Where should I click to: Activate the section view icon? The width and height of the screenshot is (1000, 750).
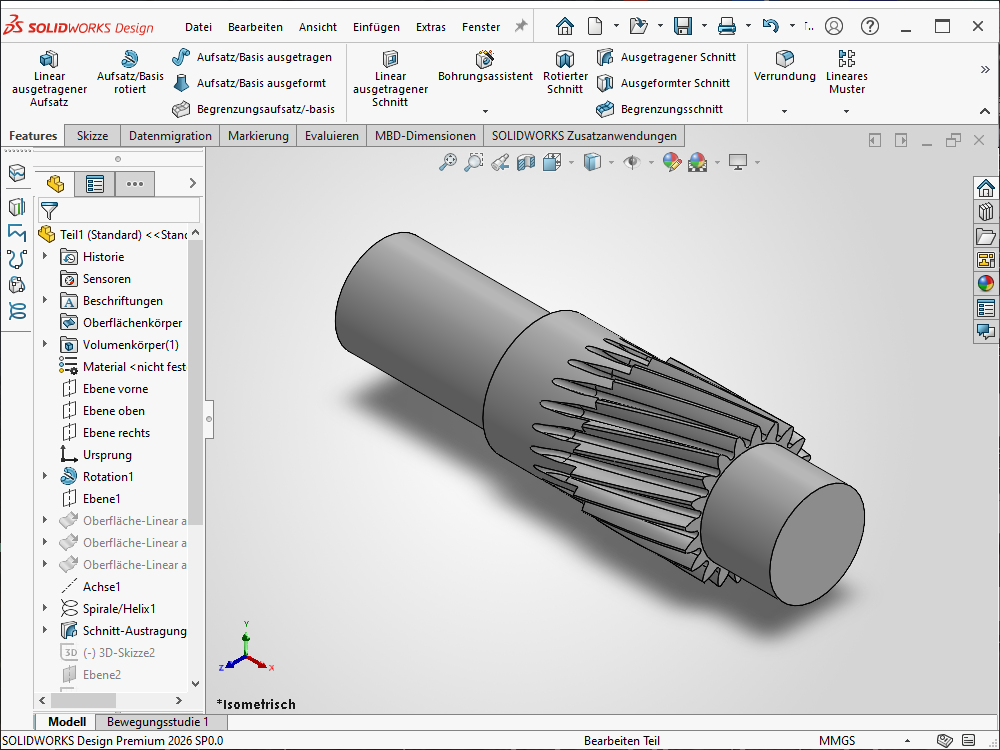[x=525, y=161]
